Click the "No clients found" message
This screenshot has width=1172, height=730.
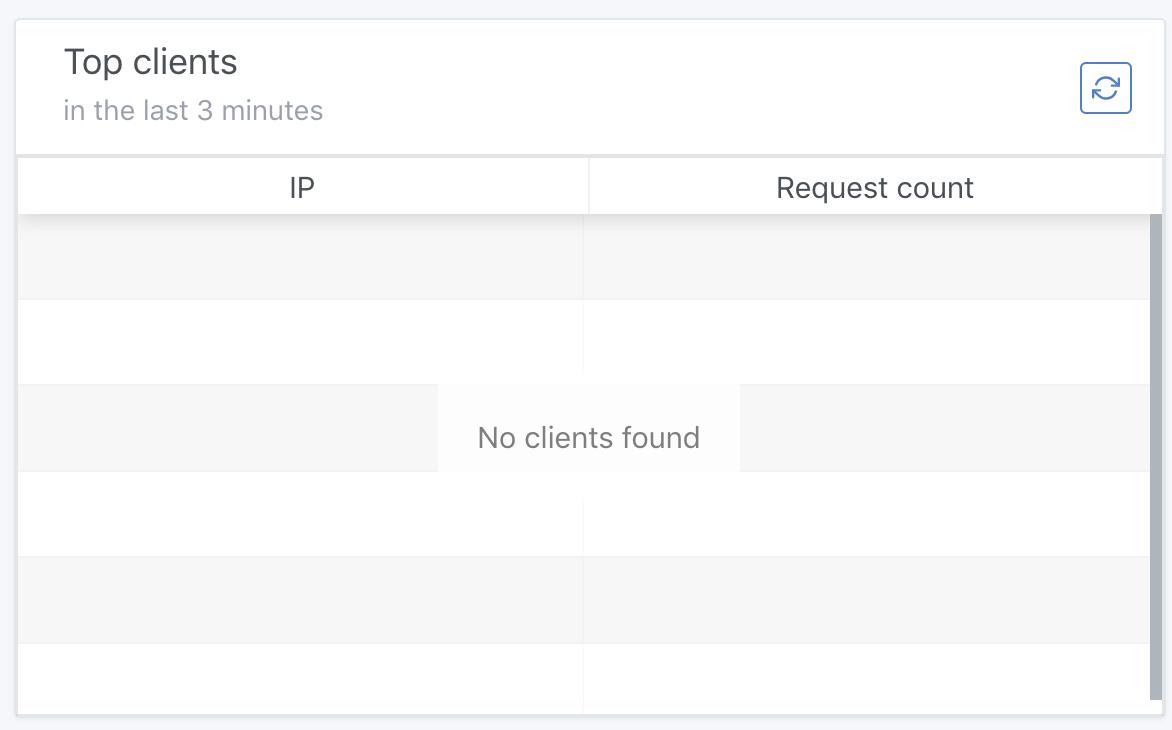(589, 437)
